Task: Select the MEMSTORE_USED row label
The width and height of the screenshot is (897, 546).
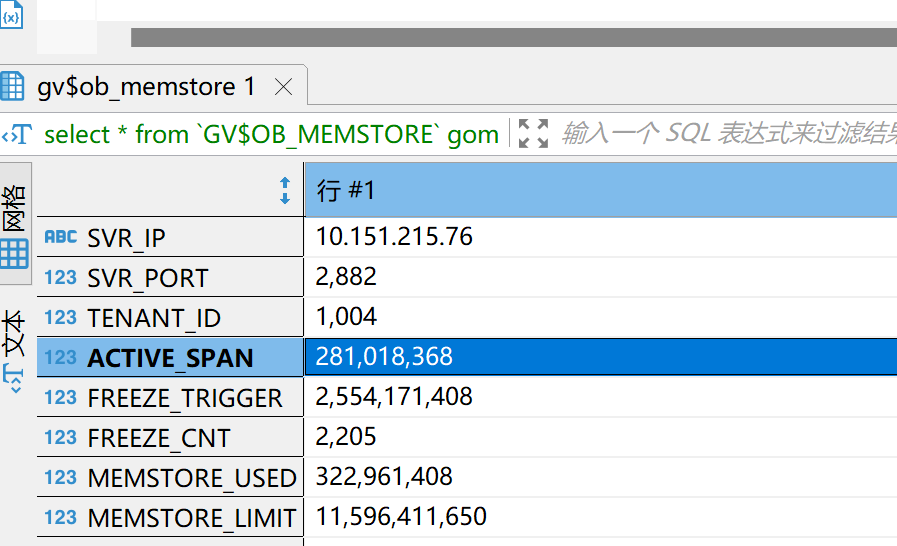Action: point(192,478)
